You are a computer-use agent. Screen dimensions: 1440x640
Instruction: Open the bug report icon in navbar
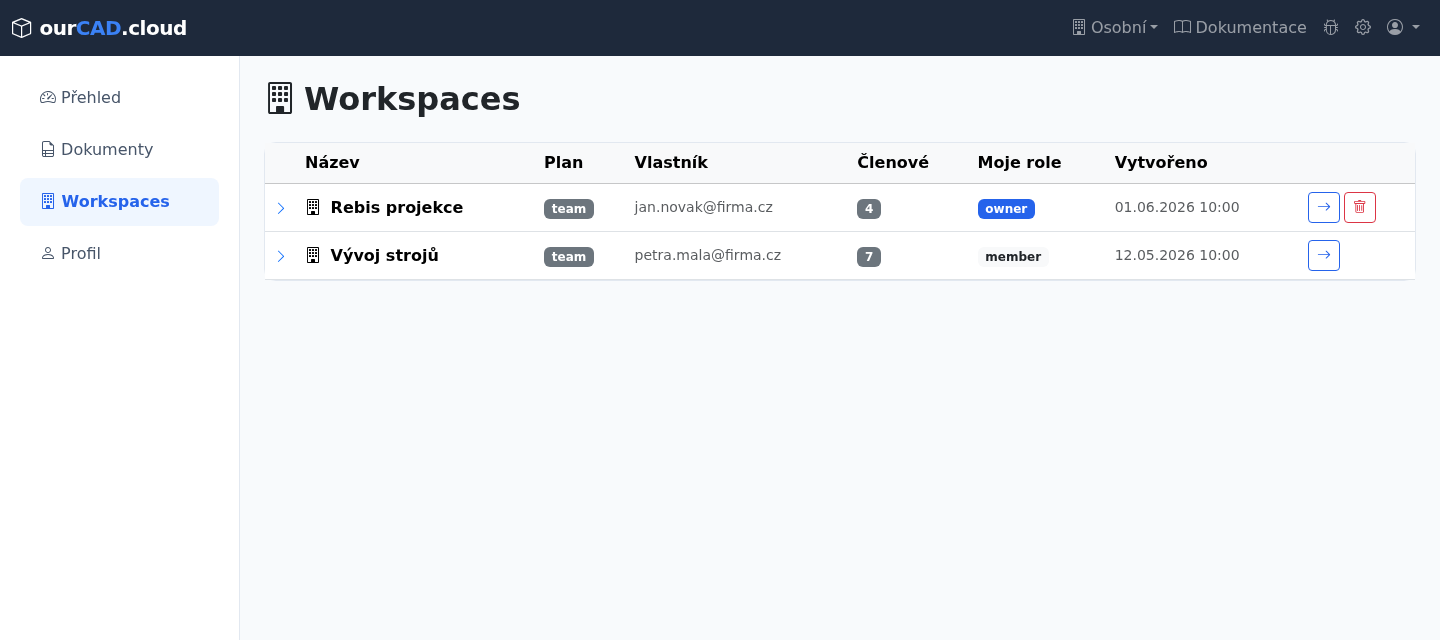click(x=1331, y=28)
